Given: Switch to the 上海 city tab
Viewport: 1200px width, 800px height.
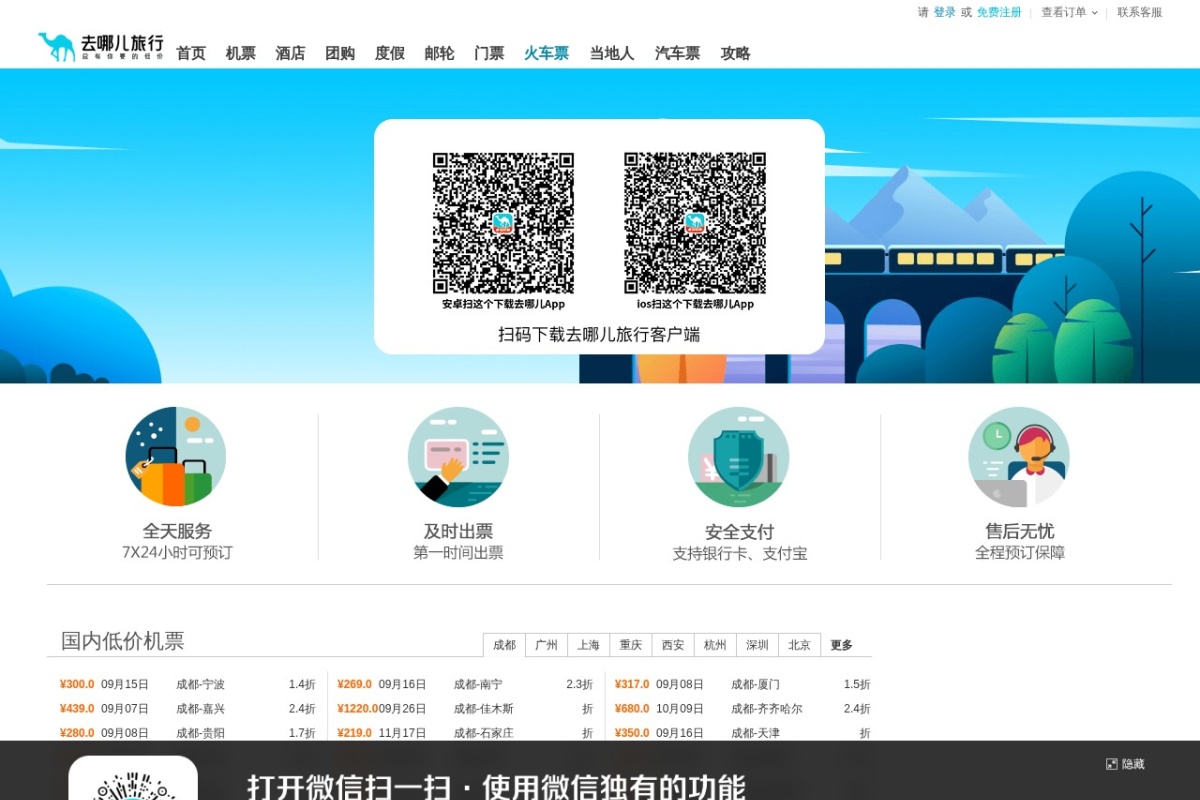Looking at the screenshot, I should coord(588,645).
